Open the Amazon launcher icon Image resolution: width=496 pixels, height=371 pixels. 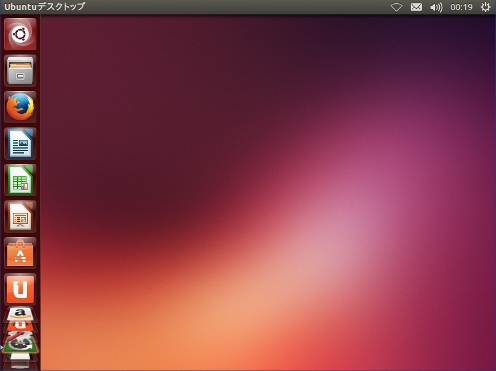(20, 314)
